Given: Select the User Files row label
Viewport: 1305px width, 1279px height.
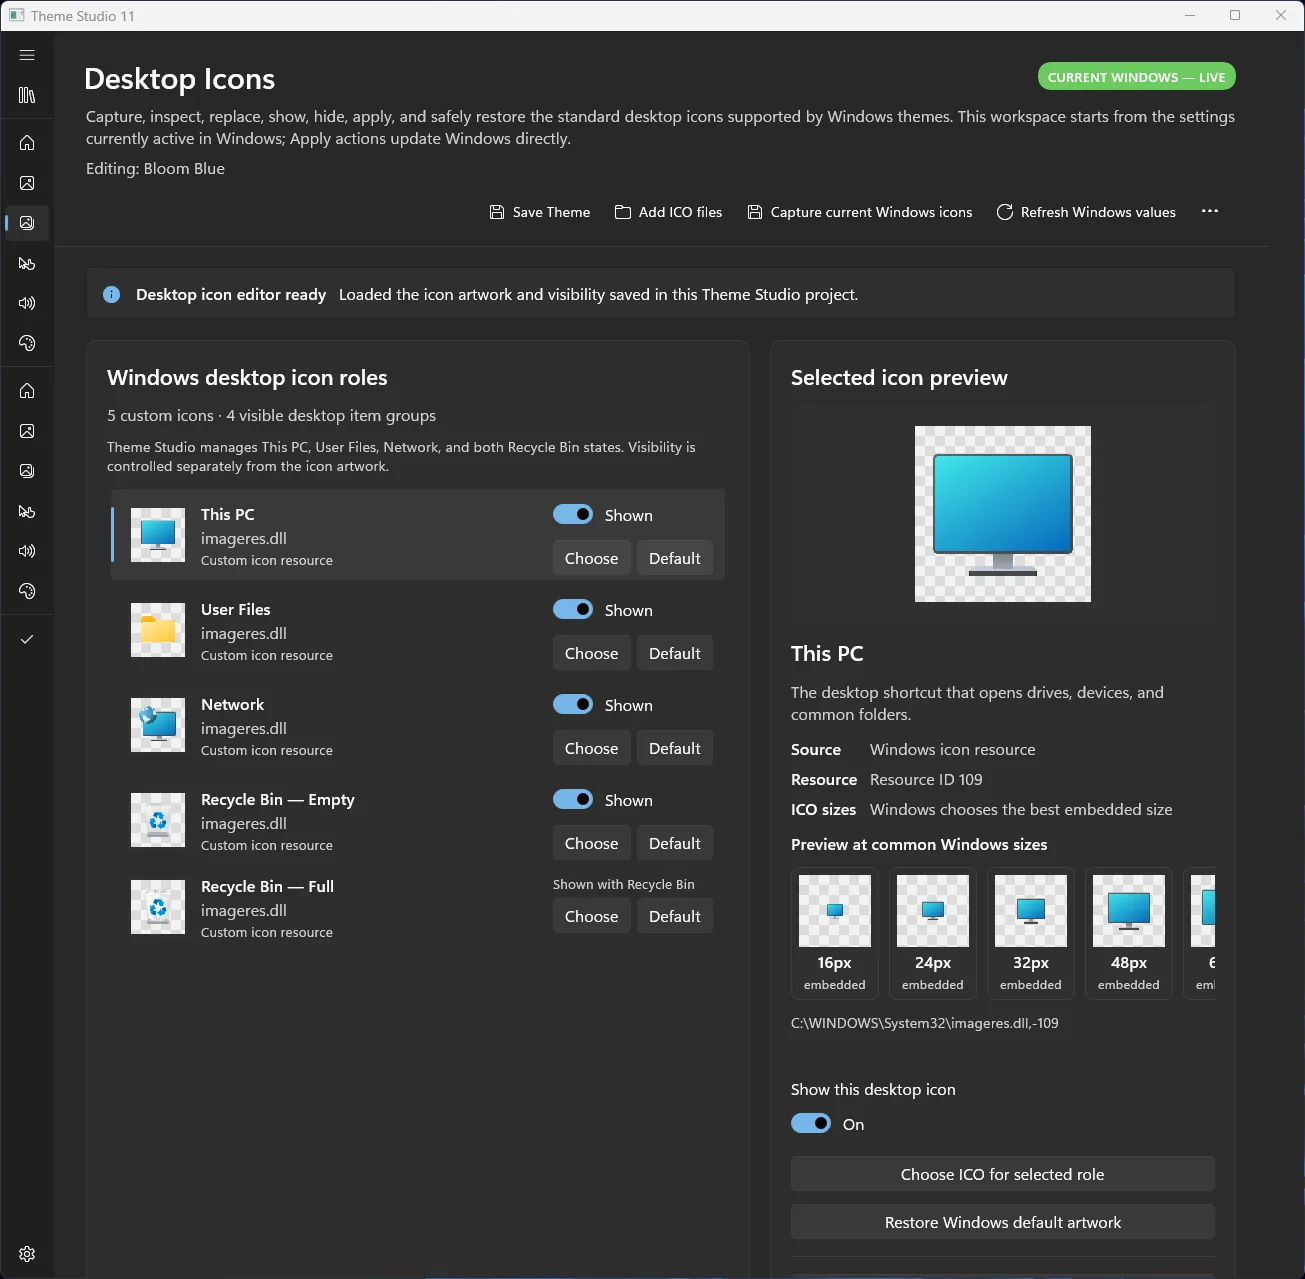Looking at the screenshot, I should pos(236,609).
